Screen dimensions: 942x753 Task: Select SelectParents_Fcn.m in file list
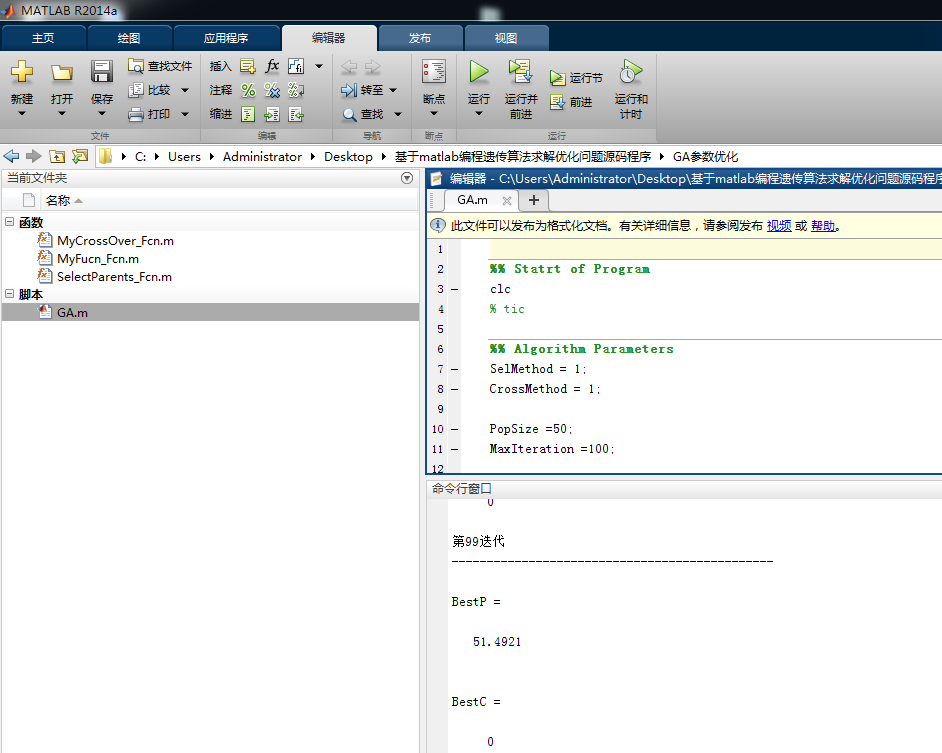pyautogui.click(x=114, y=277)
